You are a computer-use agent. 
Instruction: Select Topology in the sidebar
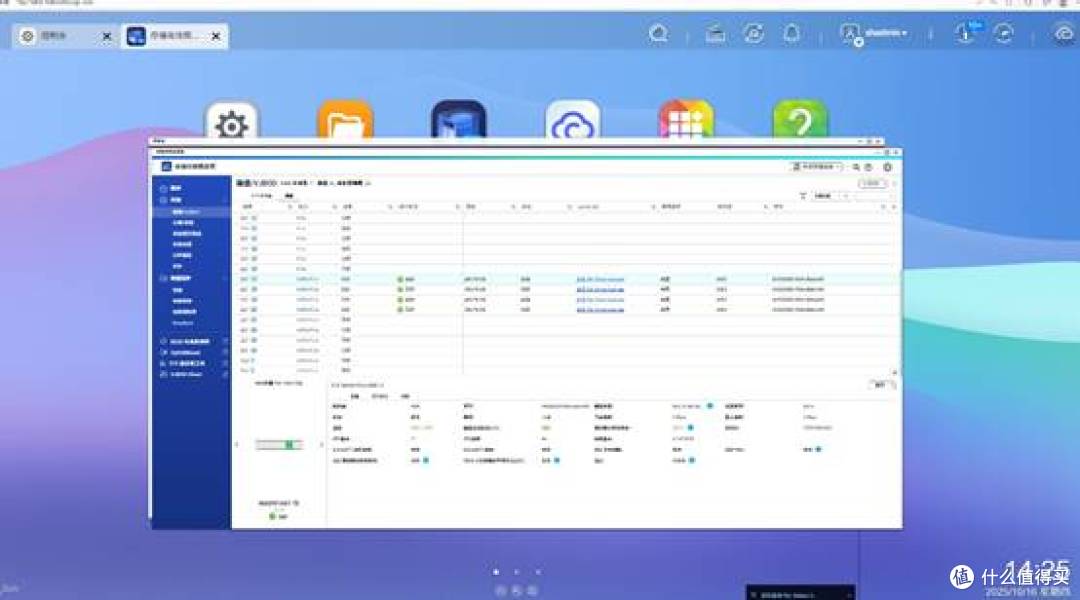[177, 266]
